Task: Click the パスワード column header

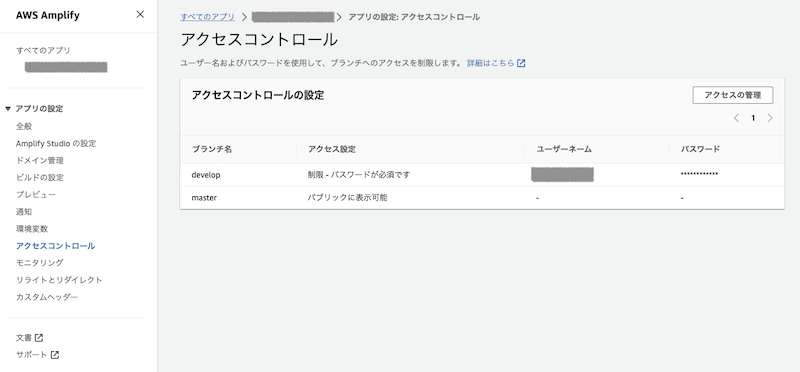Action: coord(701,149)
